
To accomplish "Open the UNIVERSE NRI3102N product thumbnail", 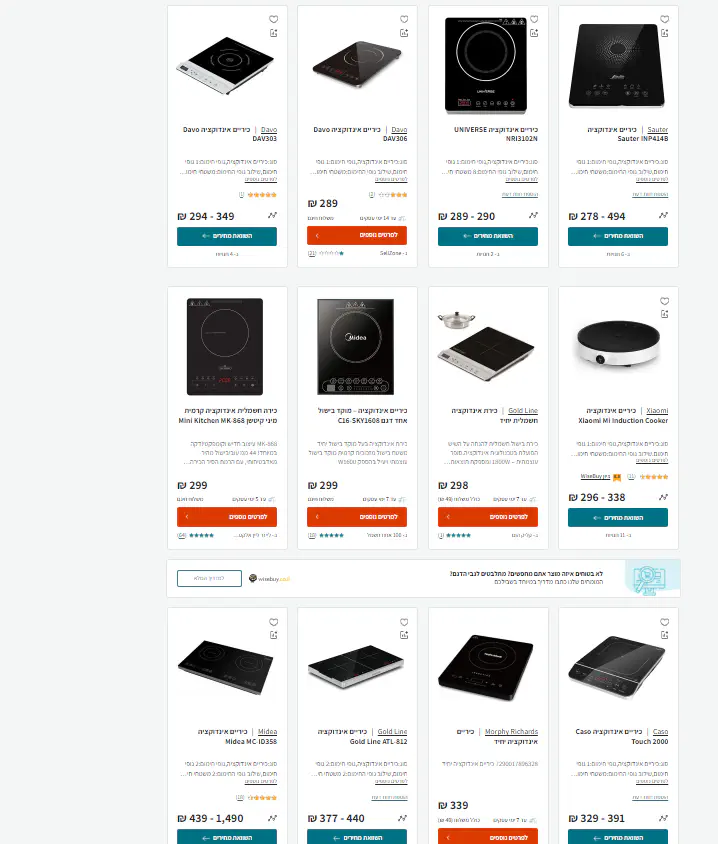I will click(485, 65).
